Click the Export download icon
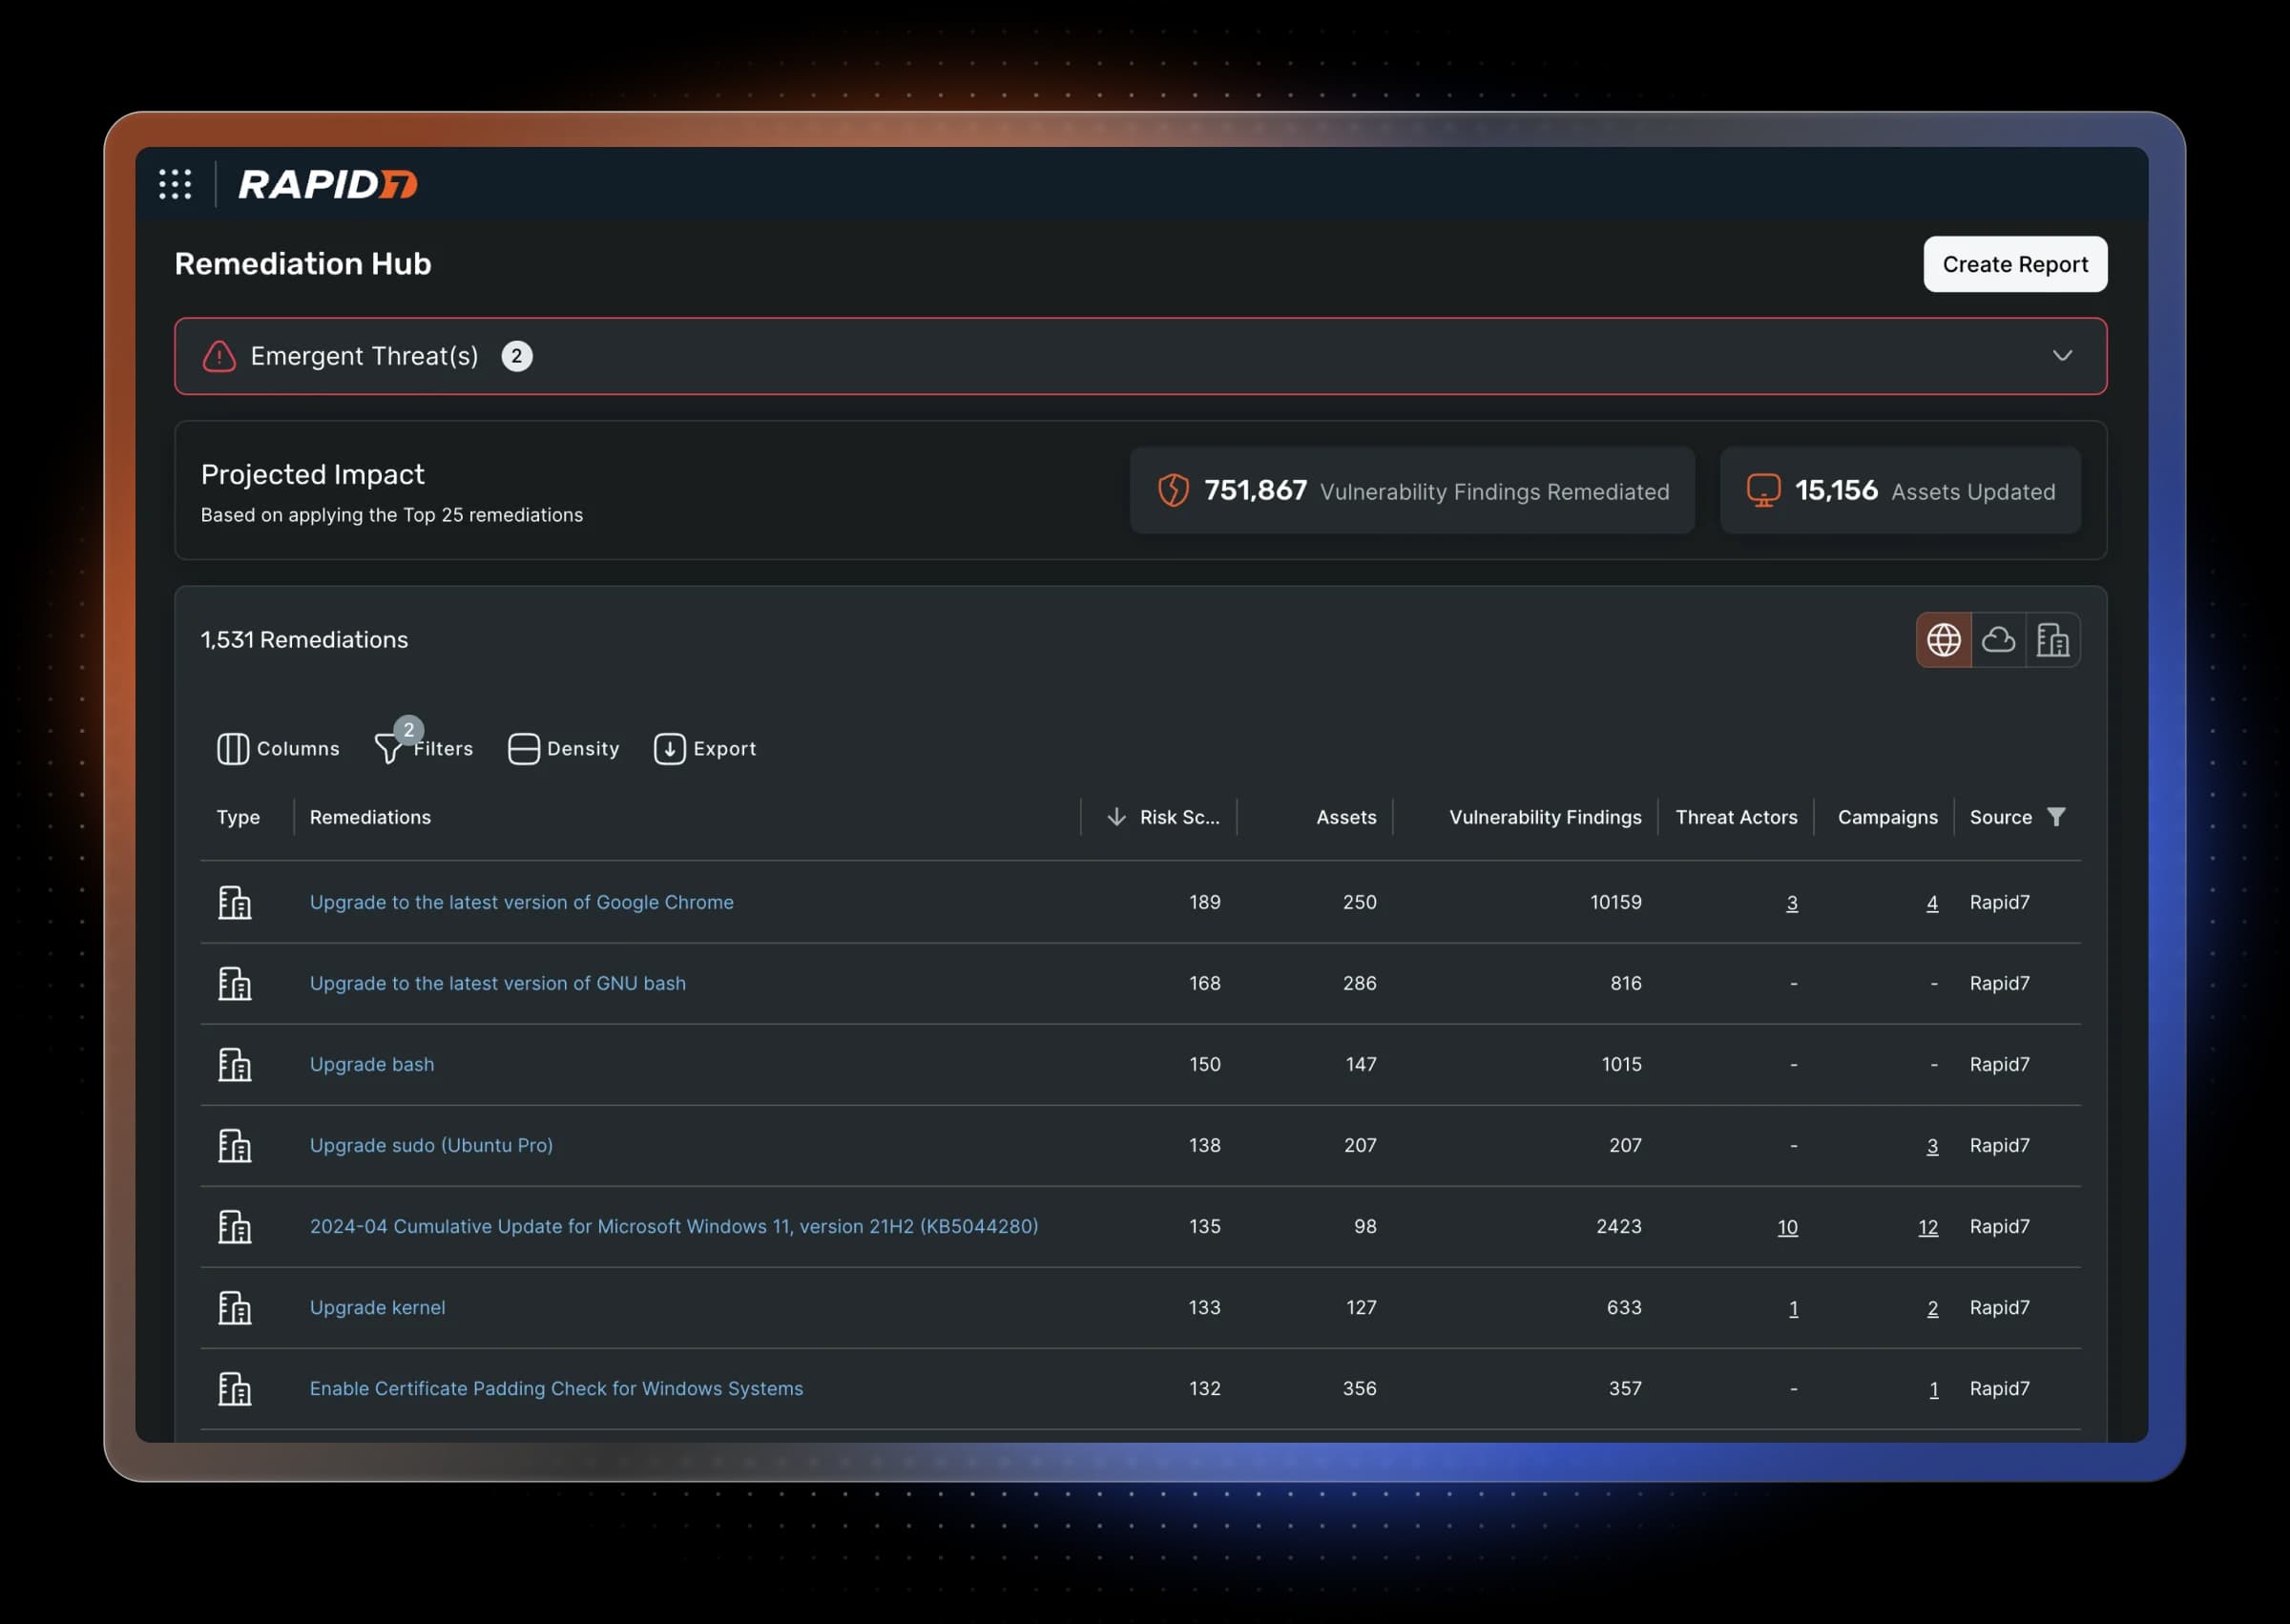 tap(670, 748)
